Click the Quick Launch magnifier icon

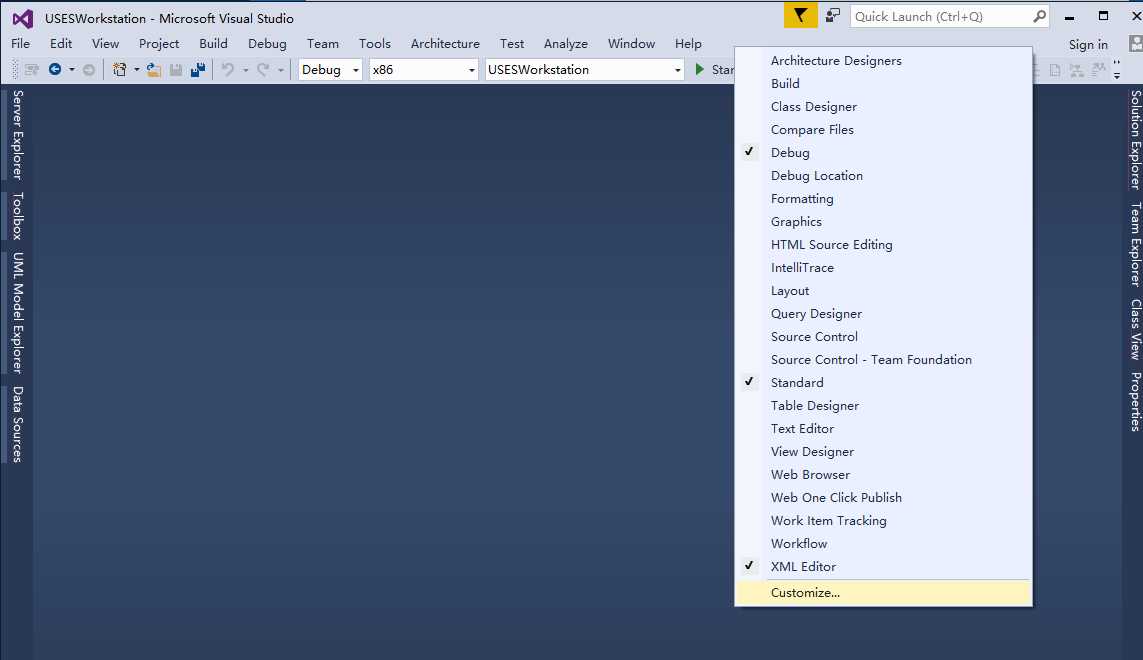pos(1039,16)
